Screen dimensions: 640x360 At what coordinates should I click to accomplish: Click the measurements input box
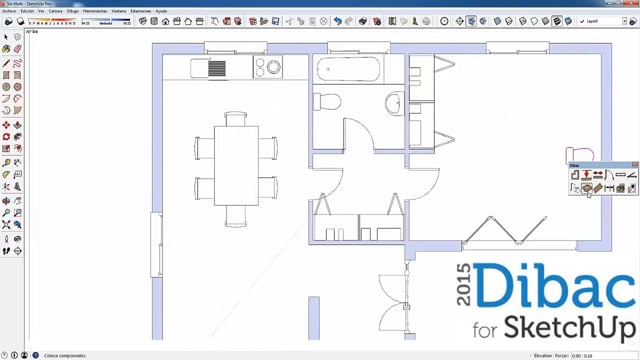tap(604, 356)
